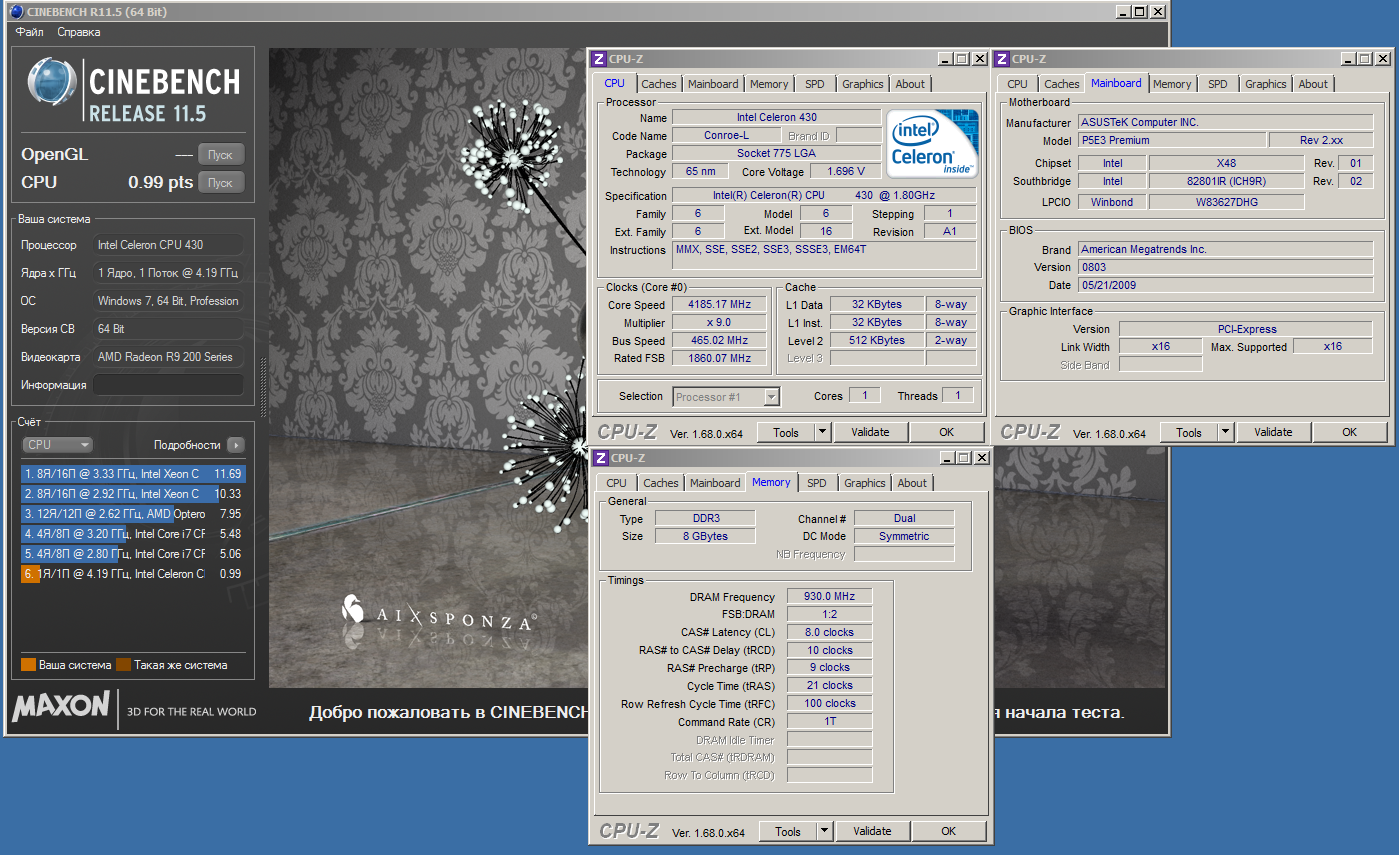
Task: Select ranking row 5 Core i7 5.06
Action: (x=132, y=554)
